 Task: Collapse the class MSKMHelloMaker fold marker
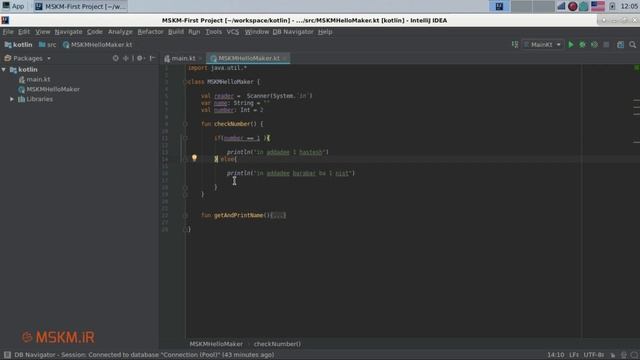pos(185,82)
